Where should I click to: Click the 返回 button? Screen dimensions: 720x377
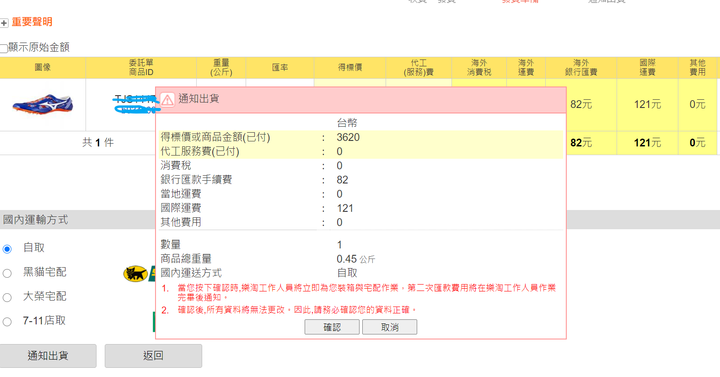coord(153,356)
